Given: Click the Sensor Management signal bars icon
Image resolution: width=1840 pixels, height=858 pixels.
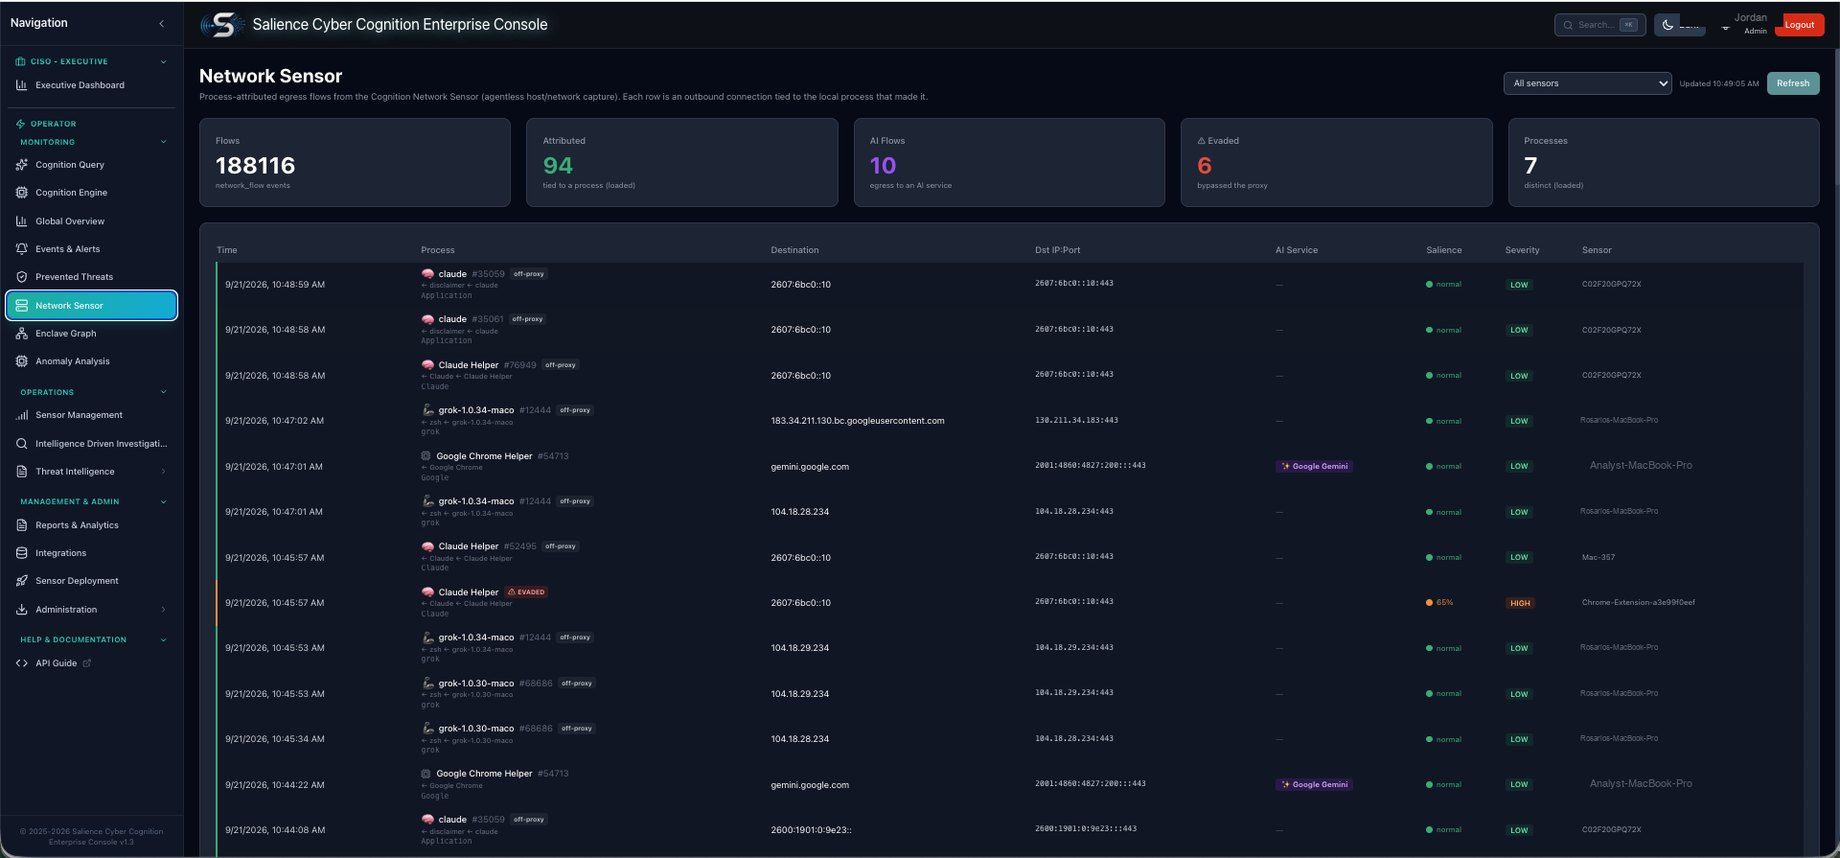Looking at the screenshot, I should pos(21,415).
